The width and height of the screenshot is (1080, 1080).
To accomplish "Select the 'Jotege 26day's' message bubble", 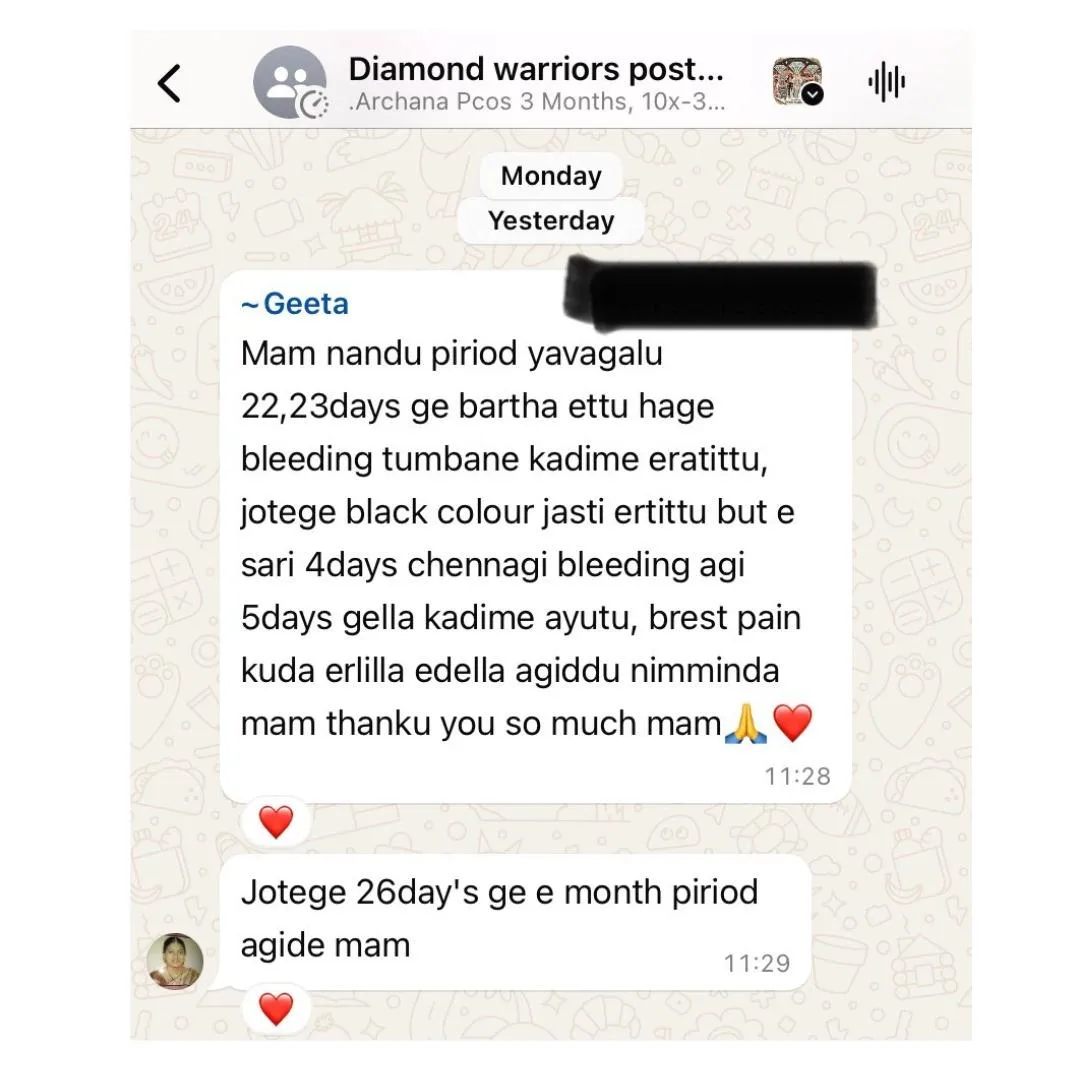I will click(515, 923).
